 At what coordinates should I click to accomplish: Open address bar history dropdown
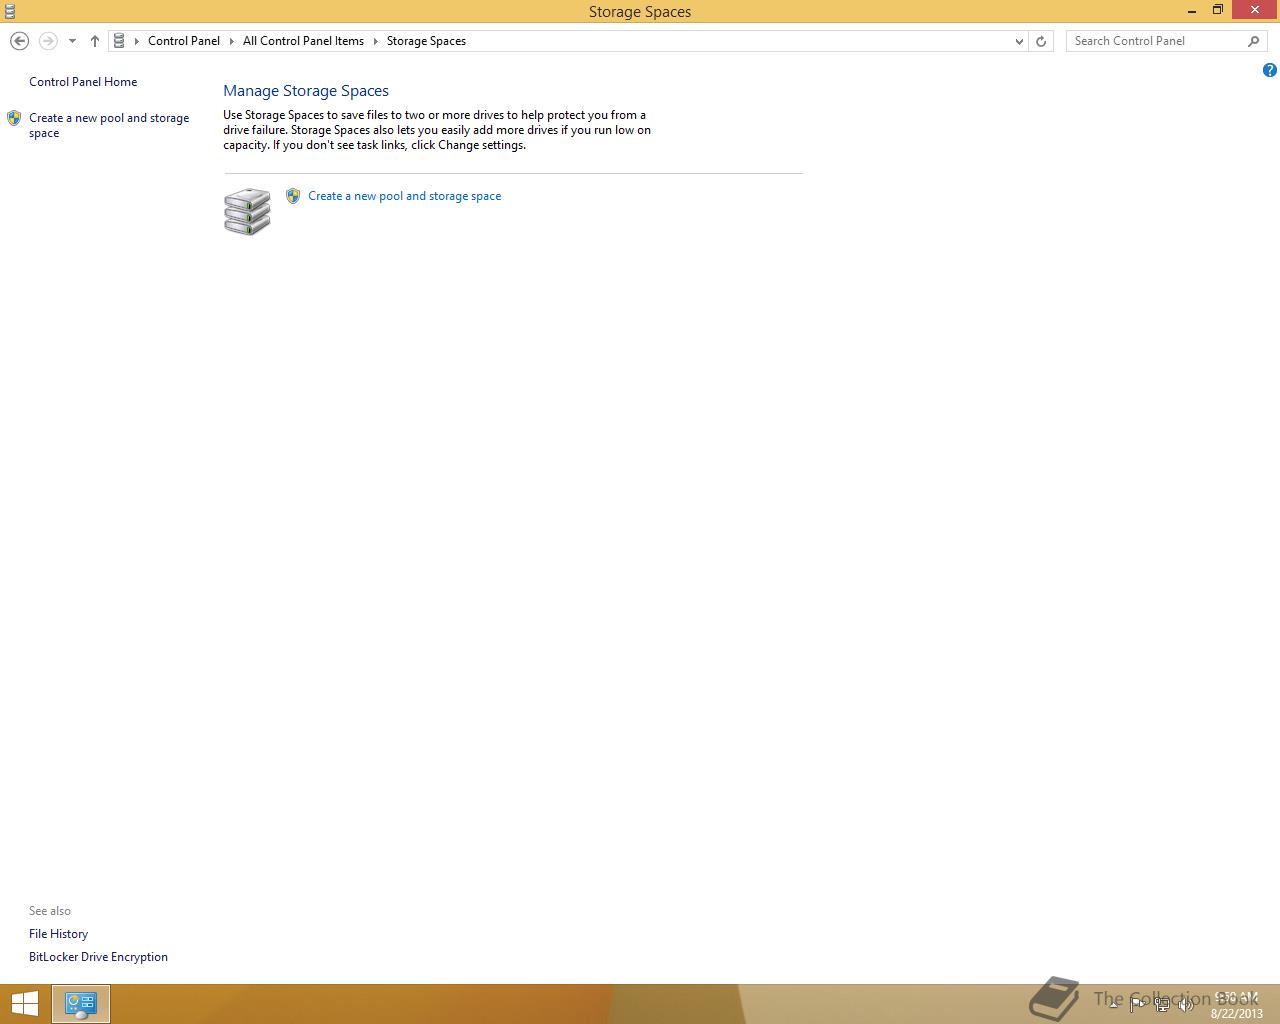pos(1019,41)
